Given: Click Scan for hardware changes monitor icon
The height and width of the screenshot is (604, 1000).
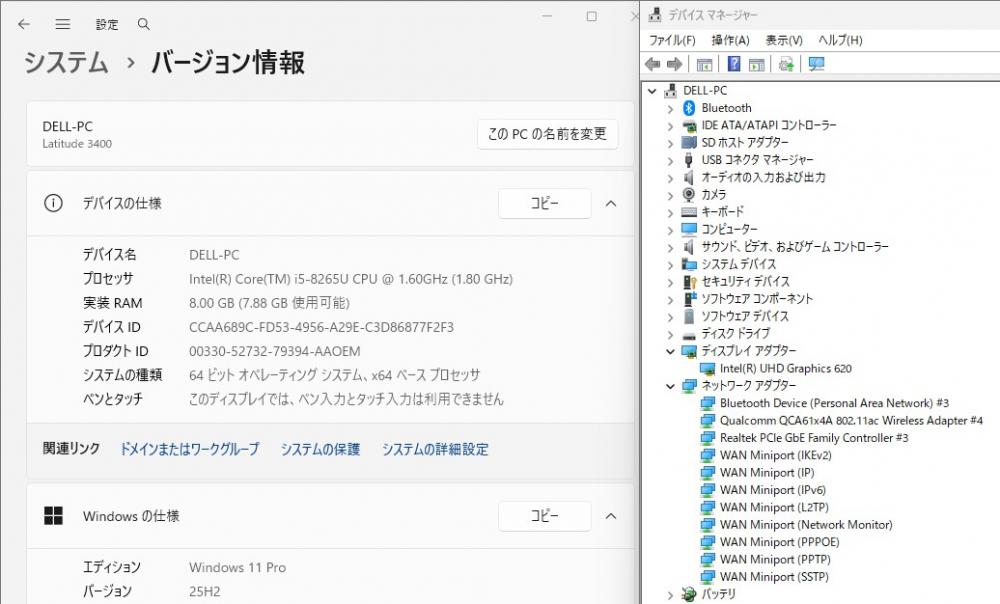Looking at the screenshot, I should point(816,64).
